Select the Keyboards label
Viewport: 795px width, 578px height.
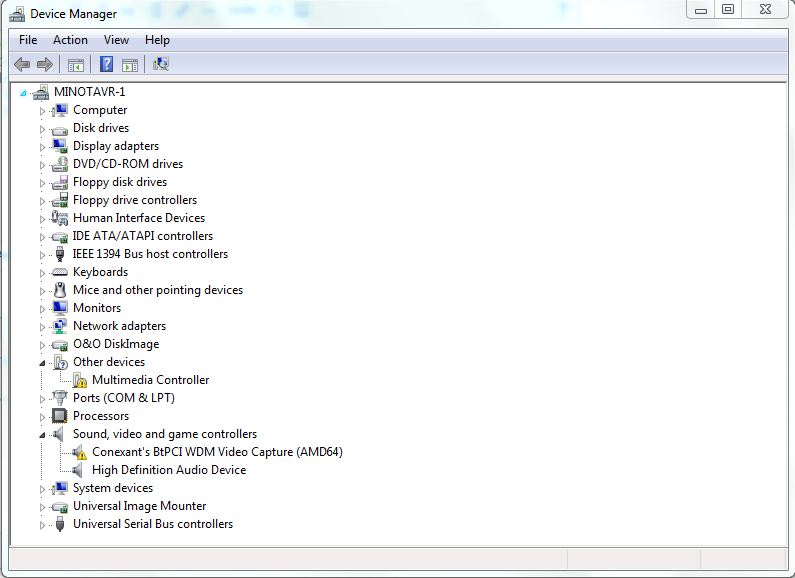click(x=100, y=272)
